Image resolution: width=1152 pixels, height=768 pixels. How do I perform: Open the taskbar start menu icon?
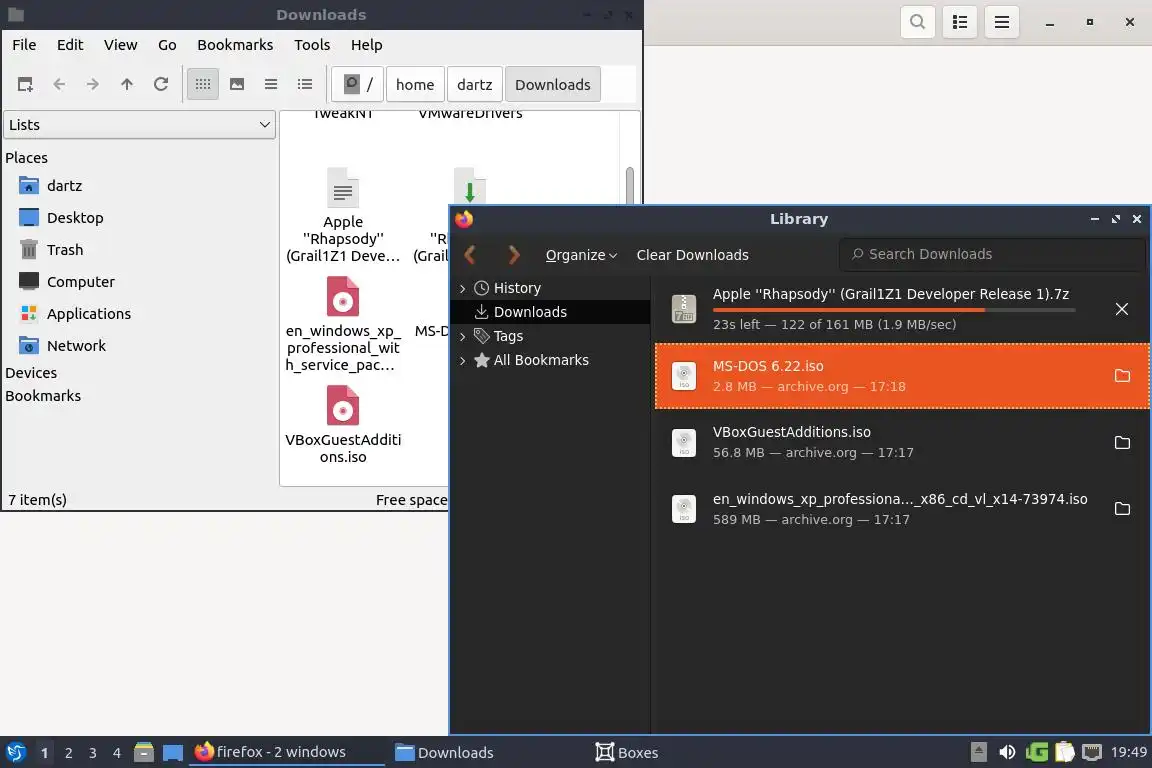(16, 753)
